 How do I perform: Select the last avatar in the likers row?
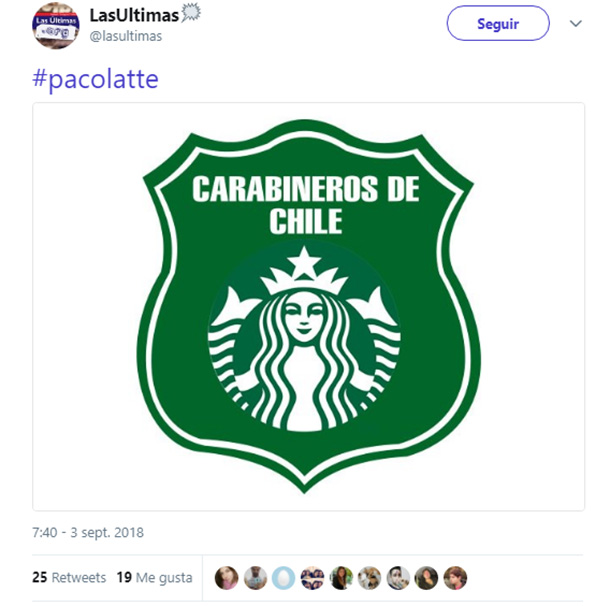coord(455,578)
